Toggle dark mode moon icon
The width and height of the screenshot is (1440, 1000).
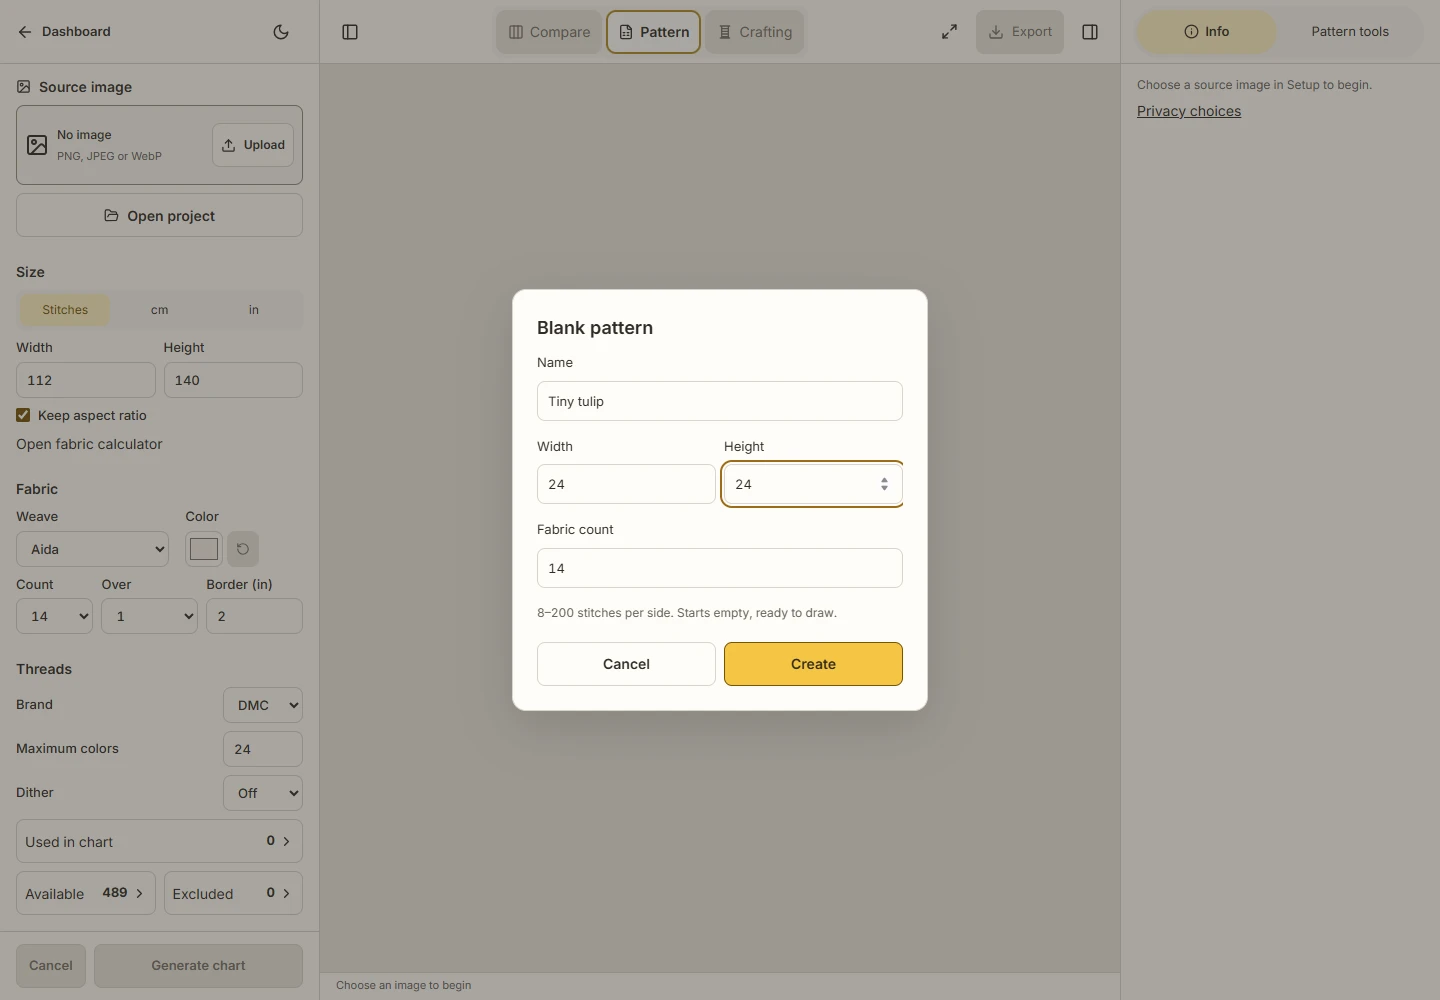(x=281, y=32)
